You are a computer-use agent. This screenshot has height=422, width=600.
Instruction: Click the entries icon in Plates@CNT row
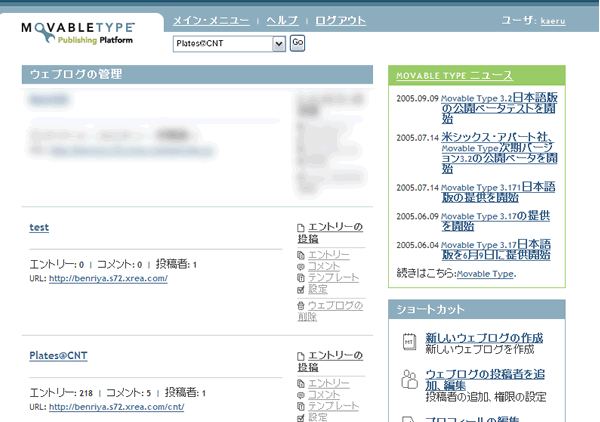point(301,384)
